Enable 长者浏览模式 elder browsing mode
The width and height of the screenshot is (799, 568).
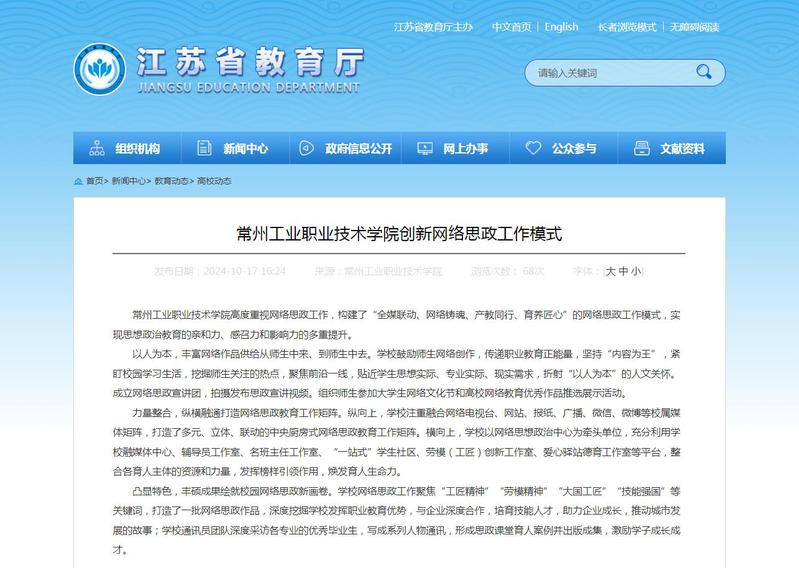click(x=627, y=27)
